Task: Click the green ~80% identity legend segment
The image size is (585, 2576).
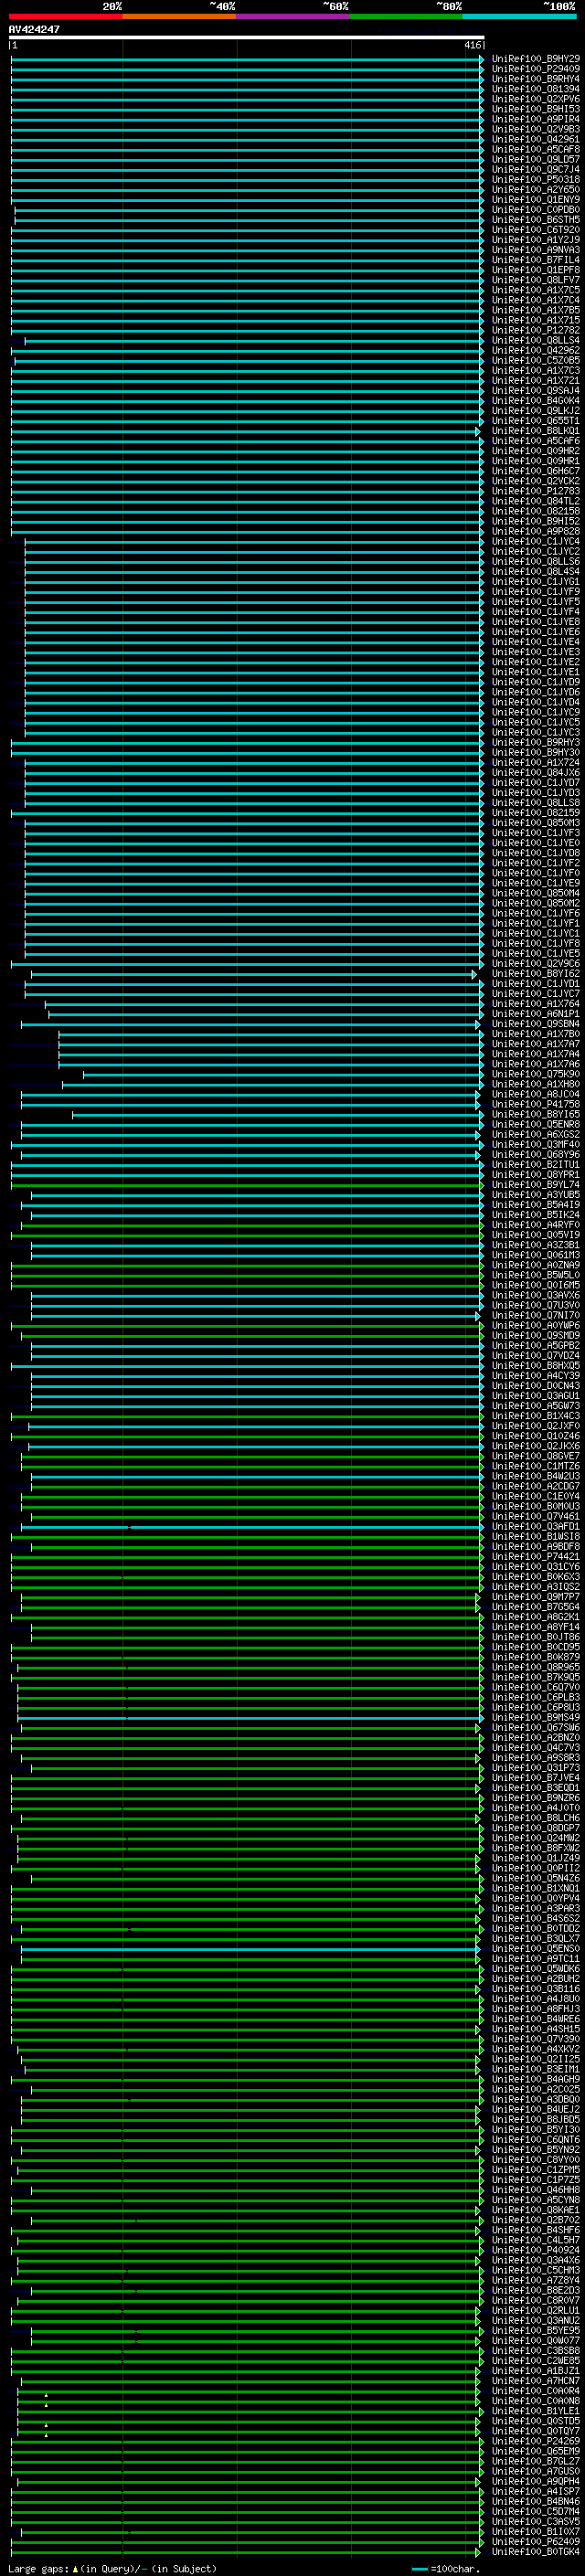Action: 406,16
